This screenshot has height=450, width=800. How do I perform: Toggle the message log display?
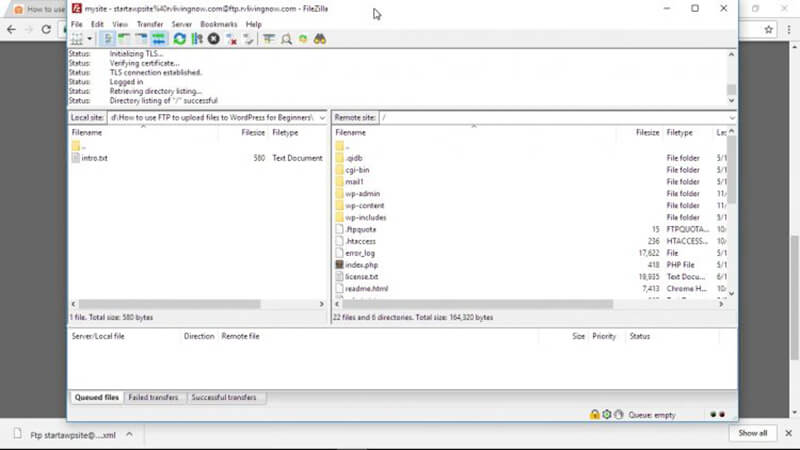coord(108,39)
